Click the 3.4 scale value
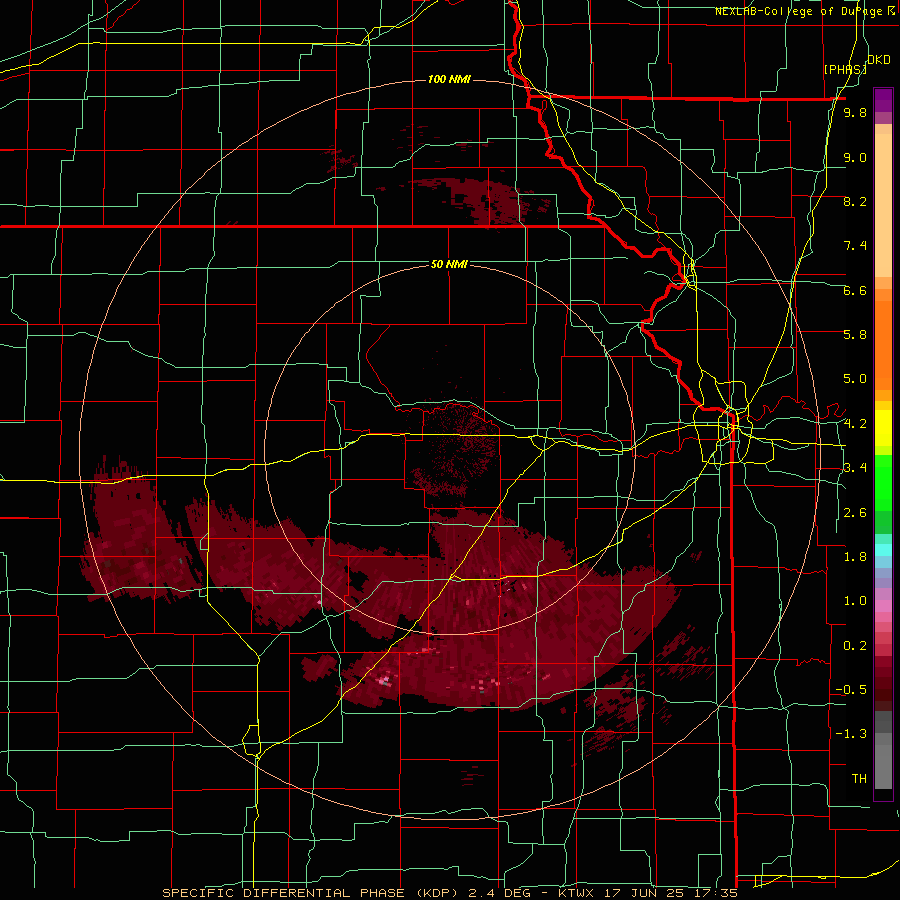Screen dimensions: 900x900 (x=855, y=468)
